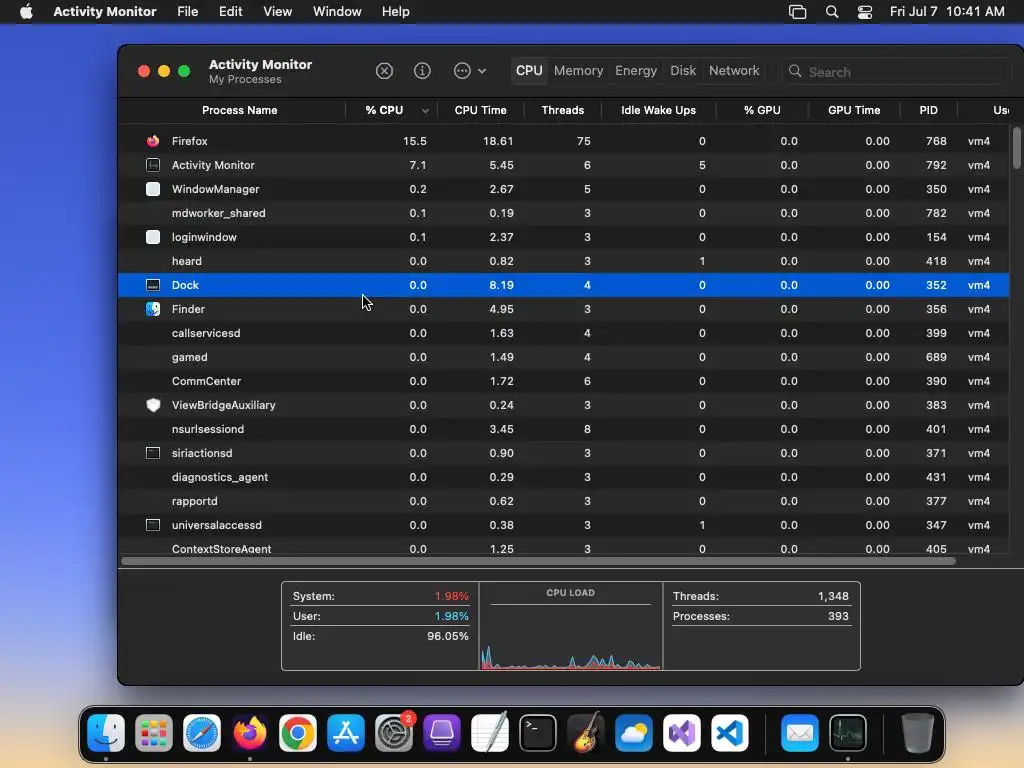Sort by the GPU Time column header
This screenshot has height=768, width=1024.
[854, 110]
